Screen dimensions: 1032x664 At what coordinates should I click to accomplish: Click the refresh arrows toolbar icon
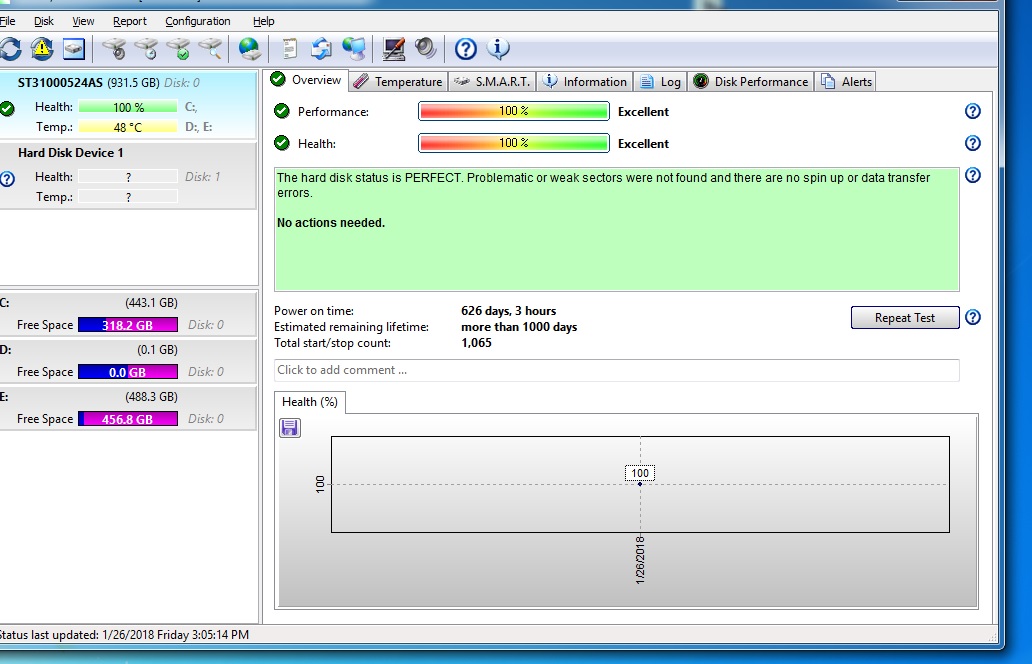pyautogui.click(x=10, y=48)
